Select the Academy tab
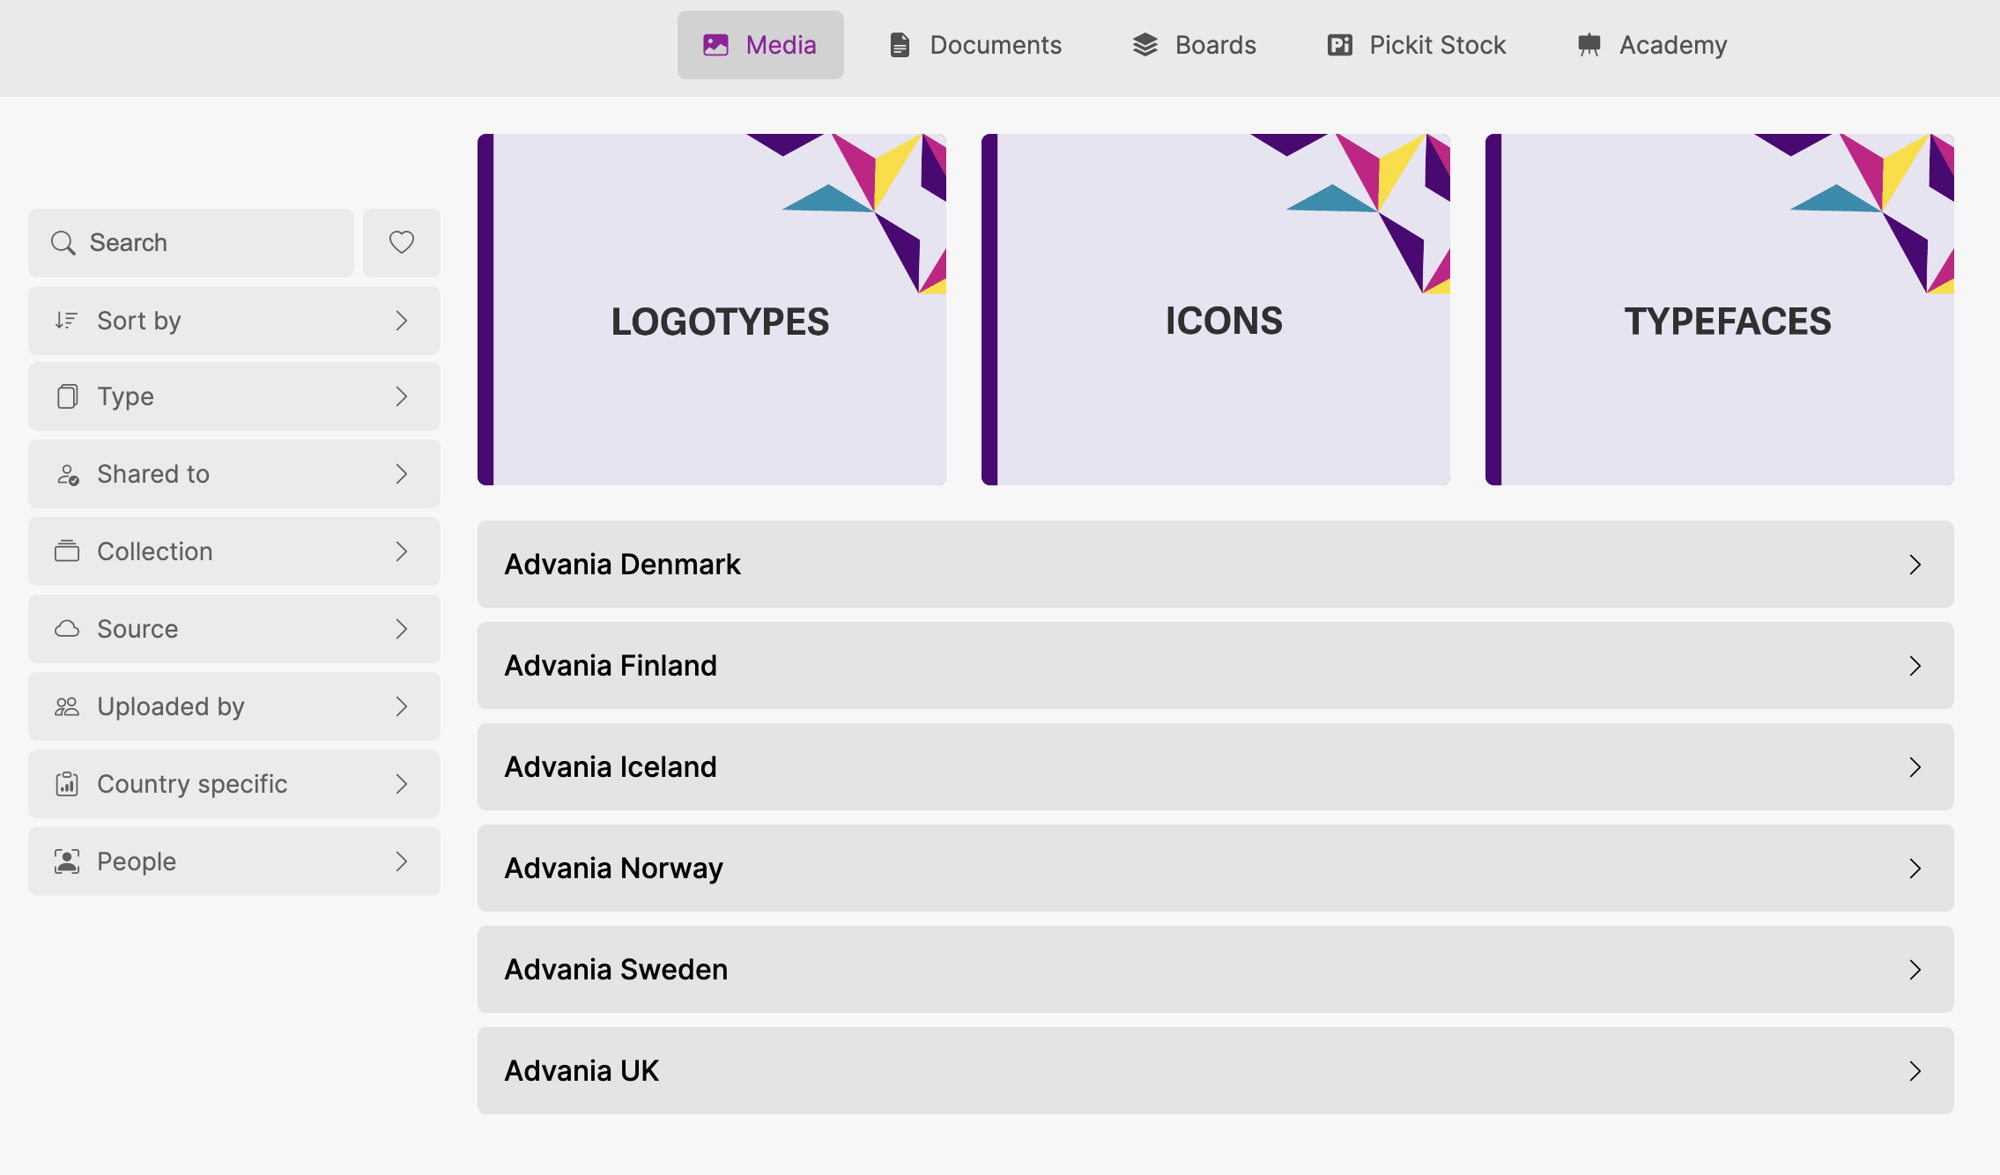 (1652, 45)
